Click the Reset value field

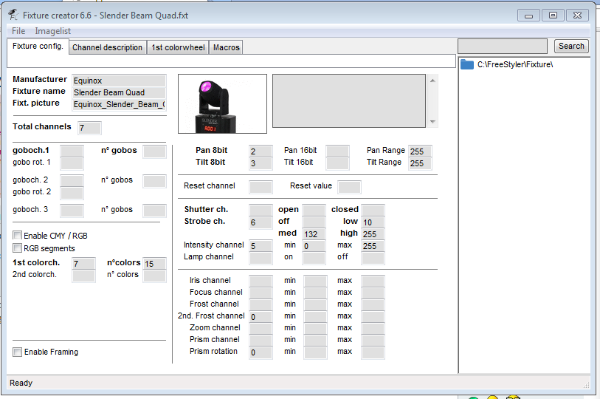click(349, 187)
